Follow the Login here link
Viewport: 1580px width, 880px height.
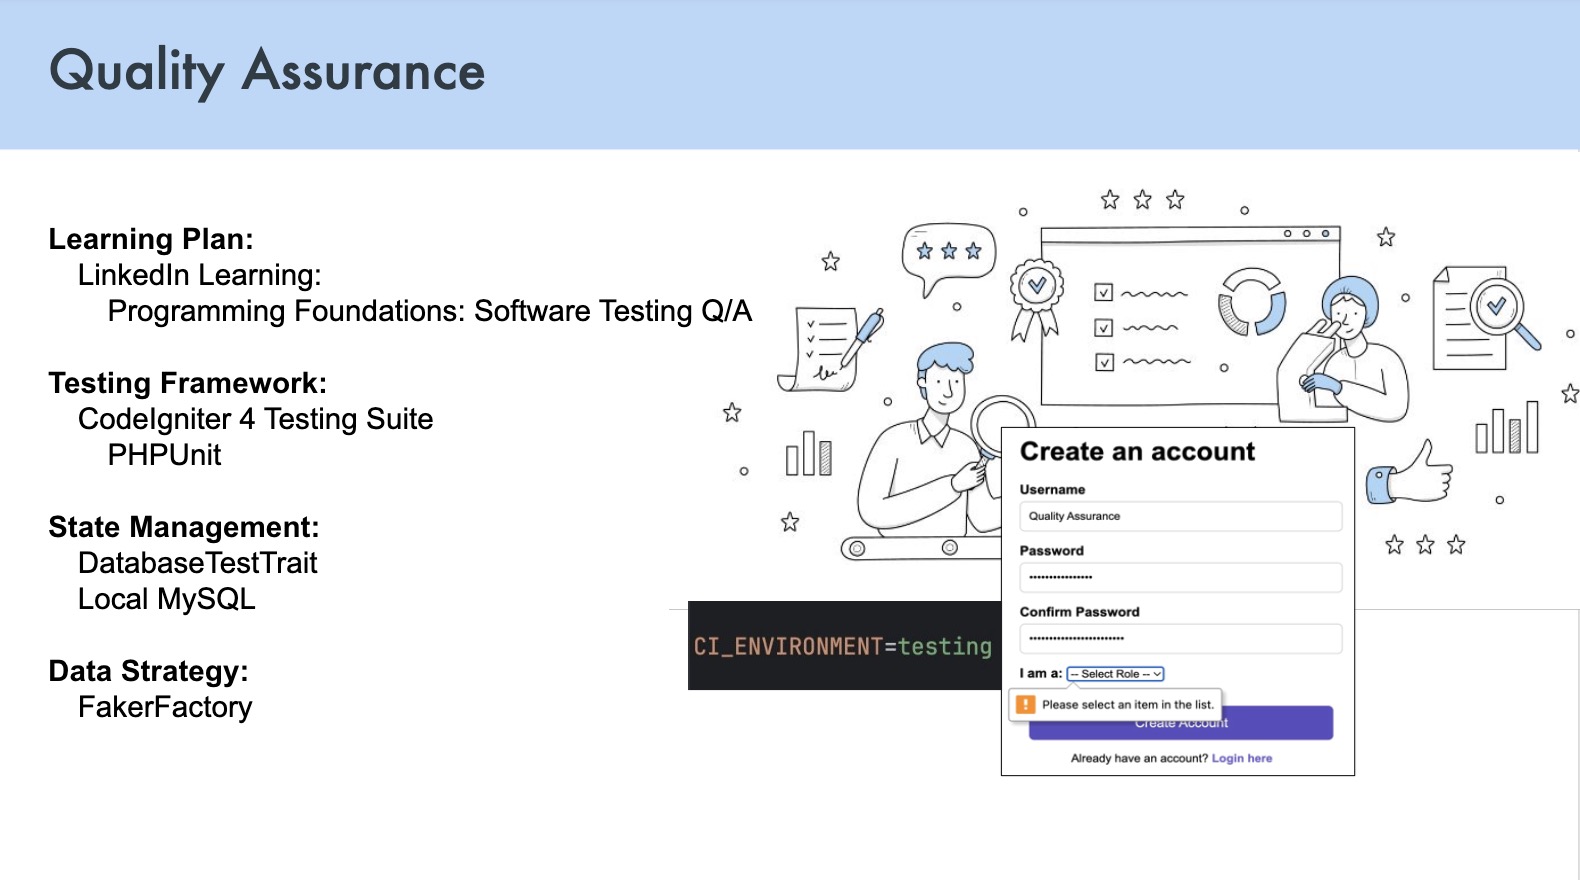1242,758
